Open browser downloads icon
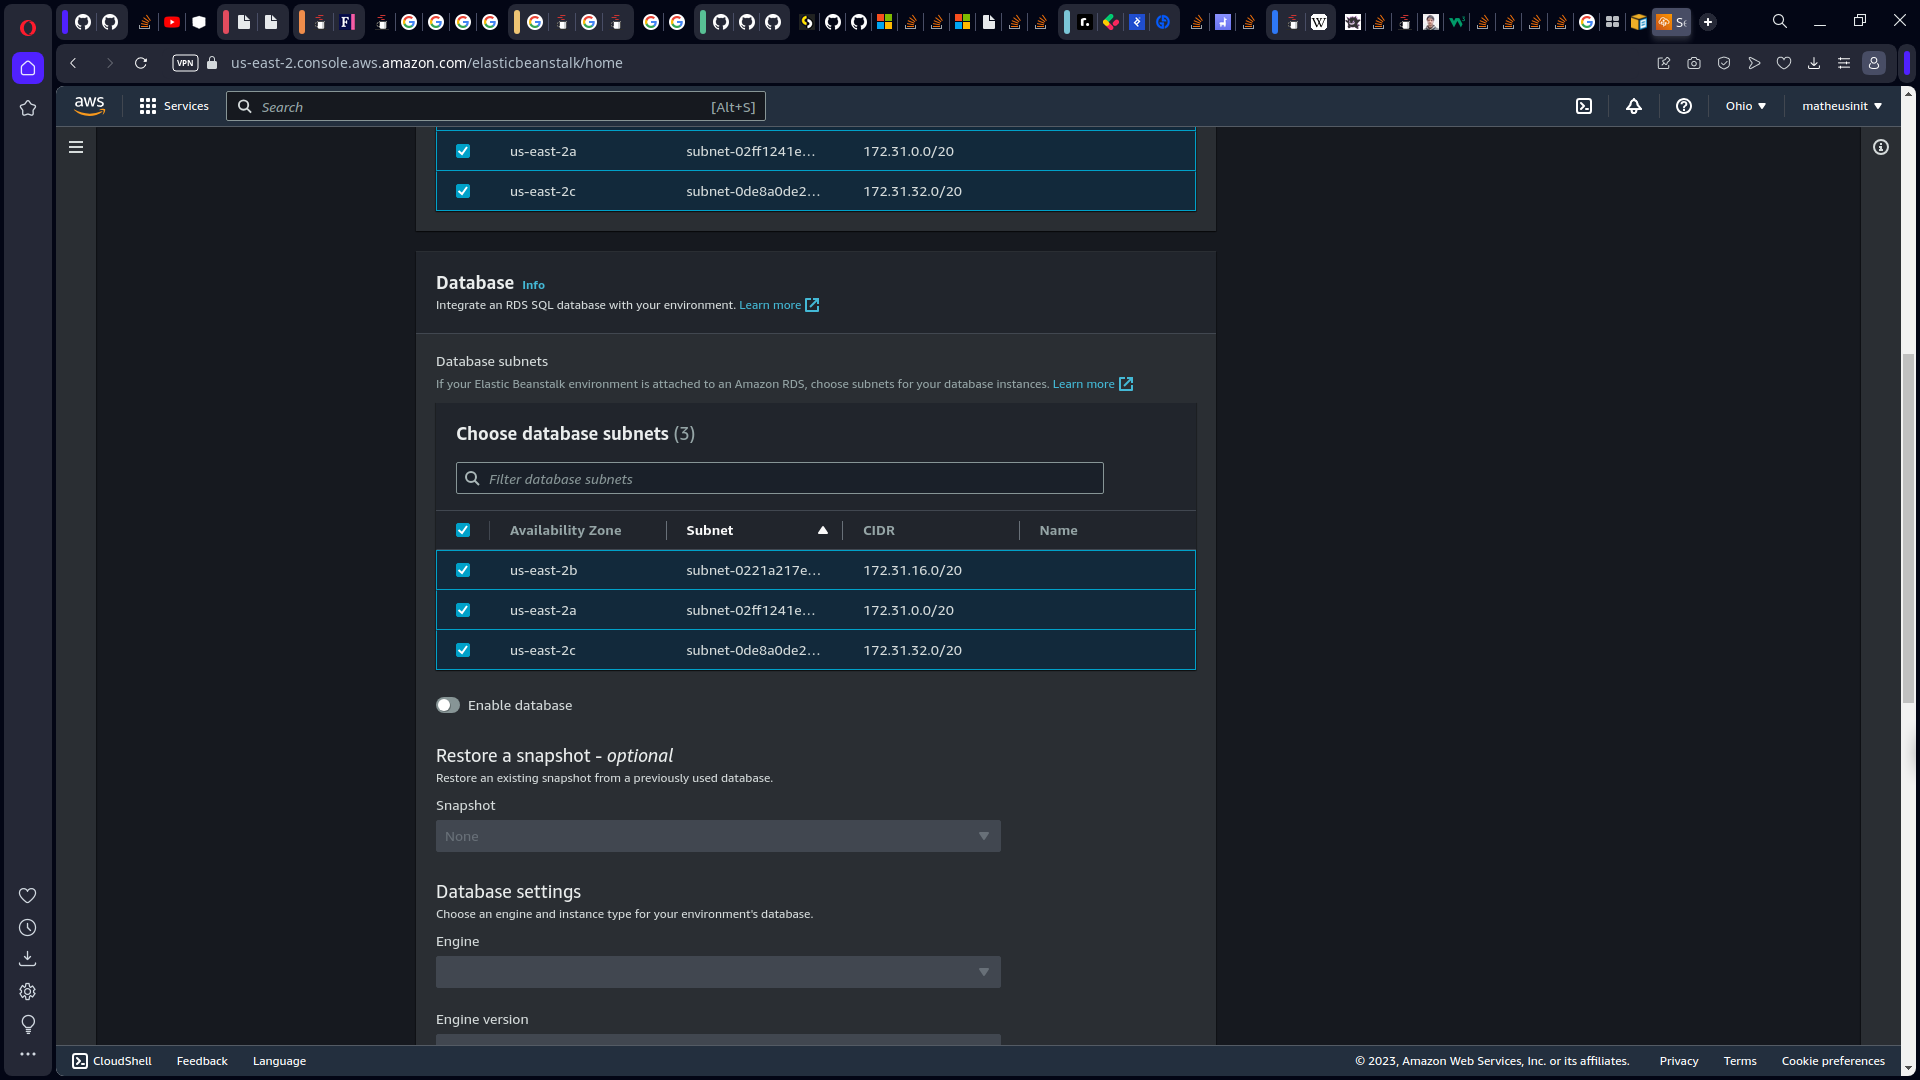Viewport: 1920px width, 1080px height. (x=1814, y=63)
